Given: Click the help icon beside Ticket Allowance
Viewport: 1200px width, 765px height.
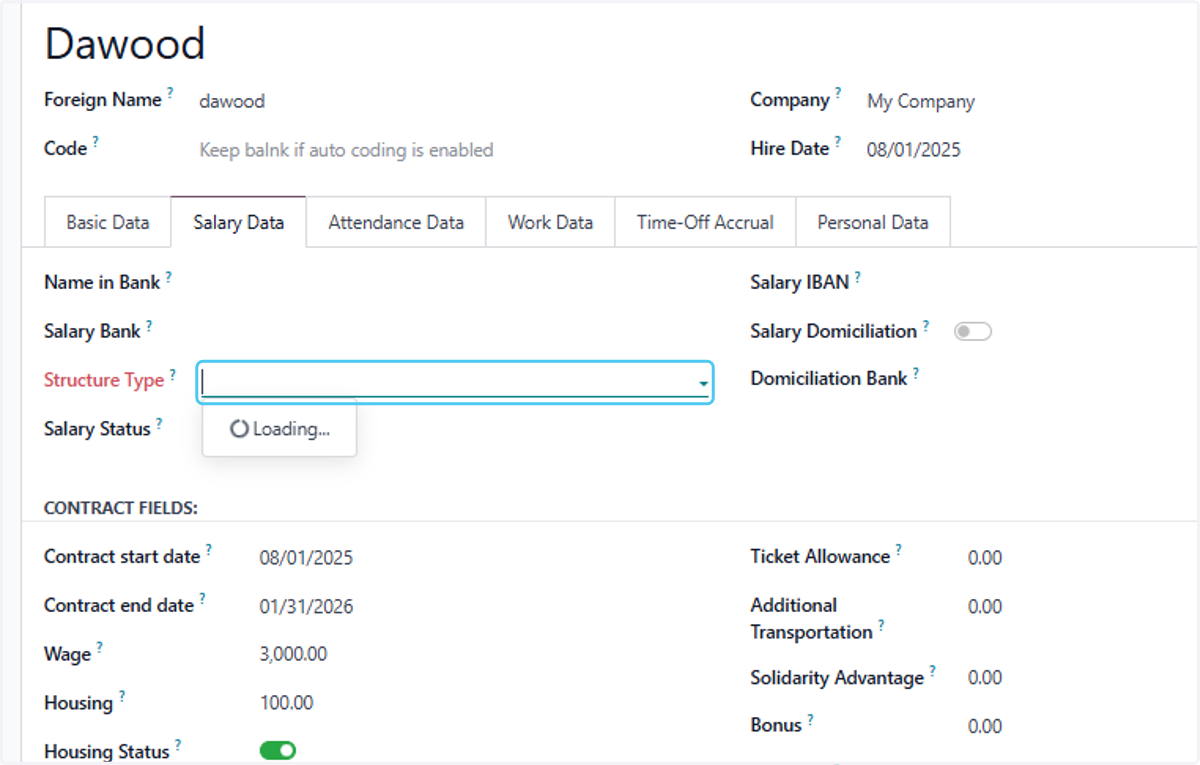Looking at the screenshot, I should pos(899,550).
